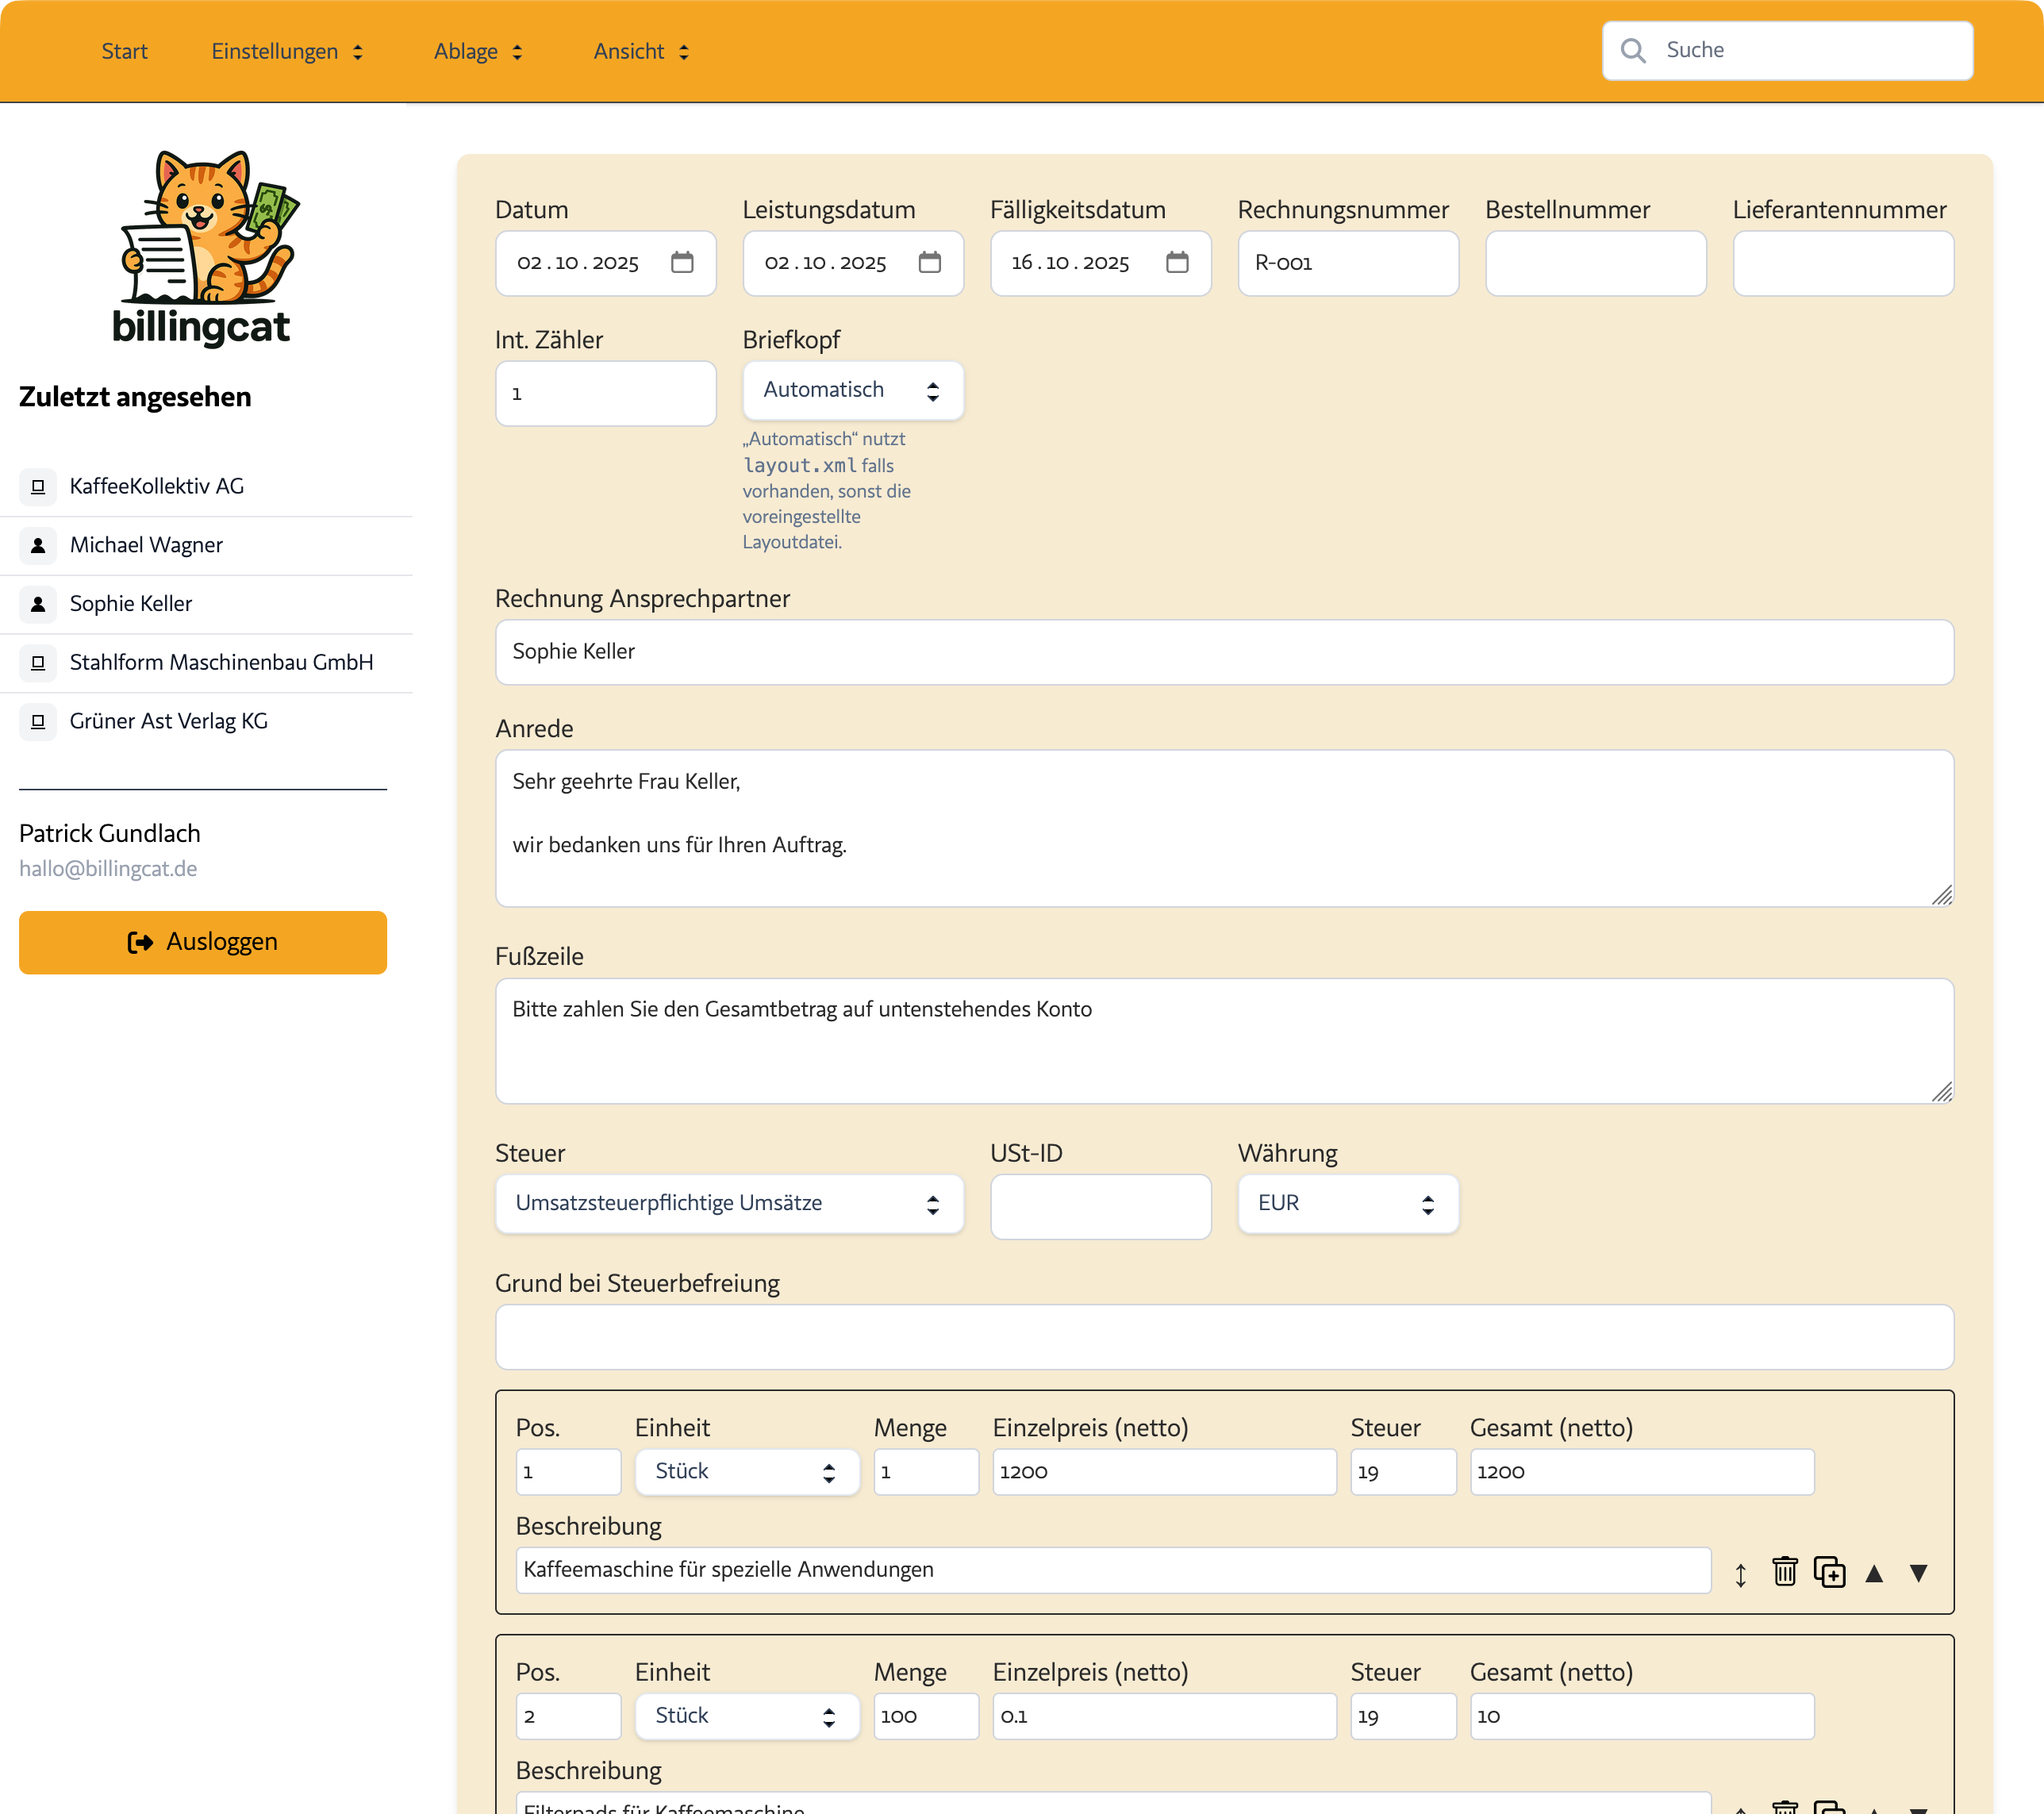Screen dimensions: 2044x1814
Task: Open the Einheit Stück dropdown for position 1
Action: (x=746, y=1471)
